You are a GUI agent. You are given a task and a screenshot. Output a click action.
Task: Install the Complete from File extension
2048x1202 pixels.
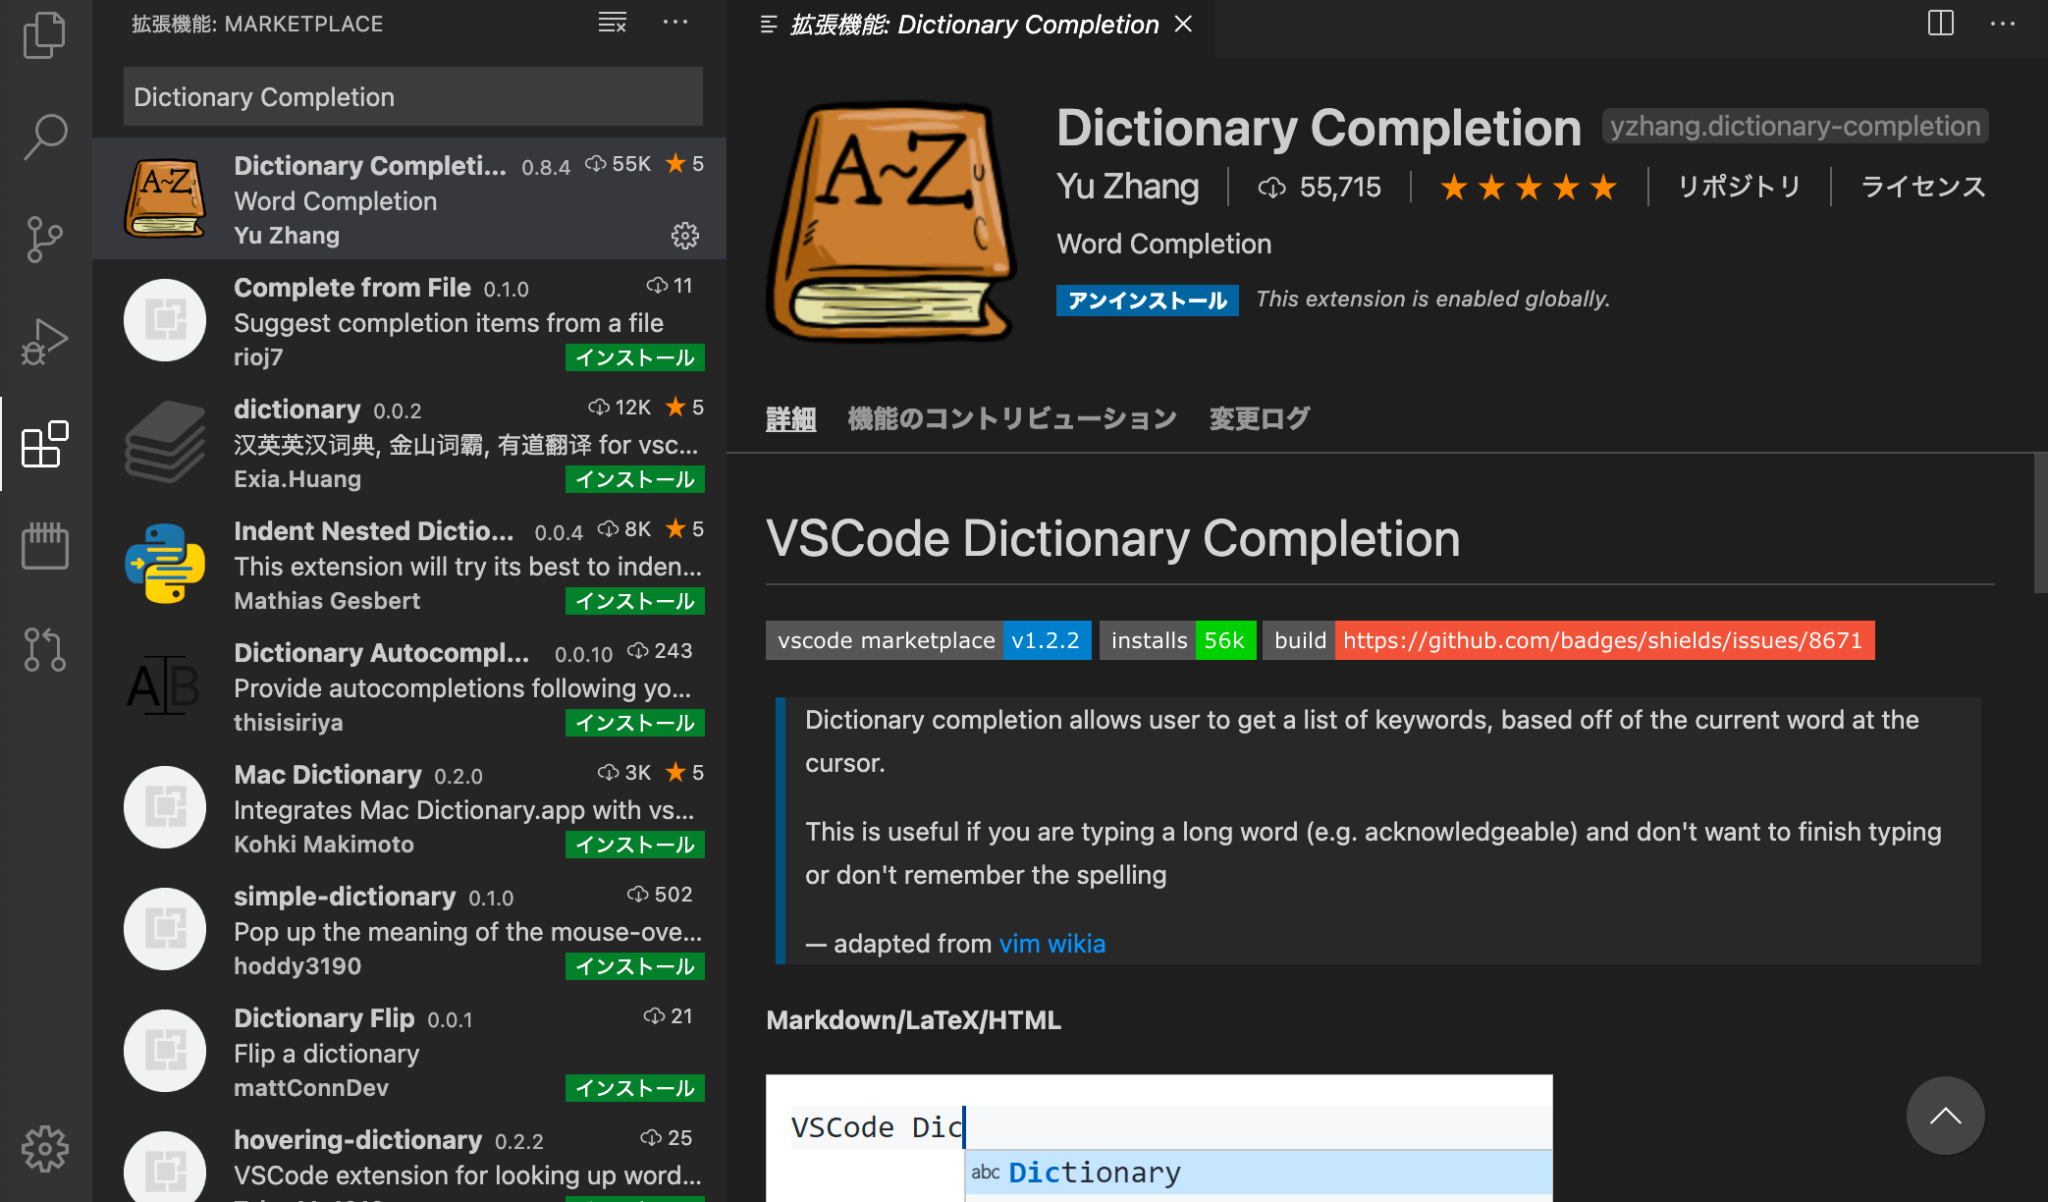click(634, 358)
